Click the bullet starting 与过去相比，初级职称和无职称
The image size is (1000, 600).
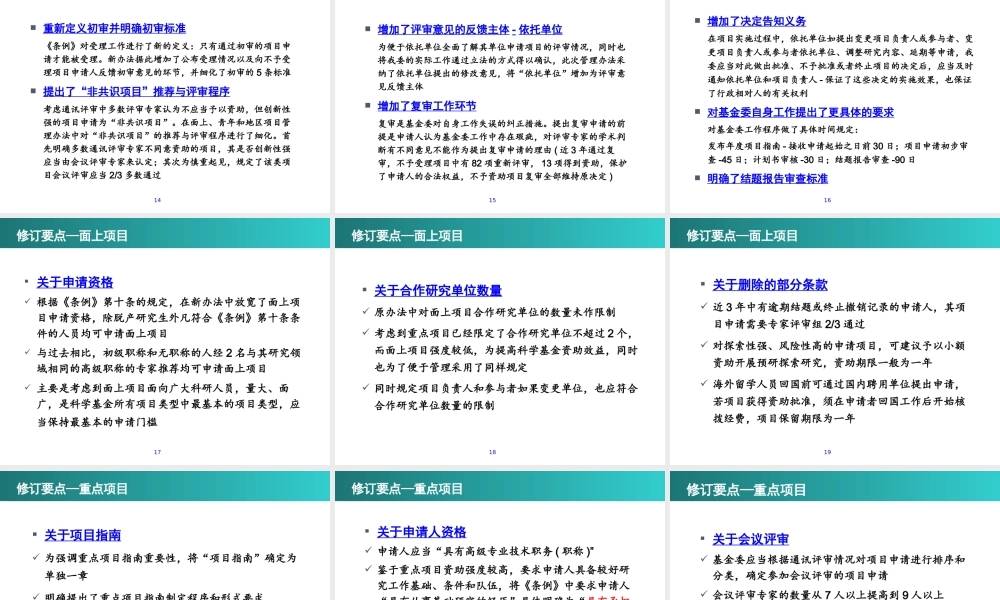[168, 360]
